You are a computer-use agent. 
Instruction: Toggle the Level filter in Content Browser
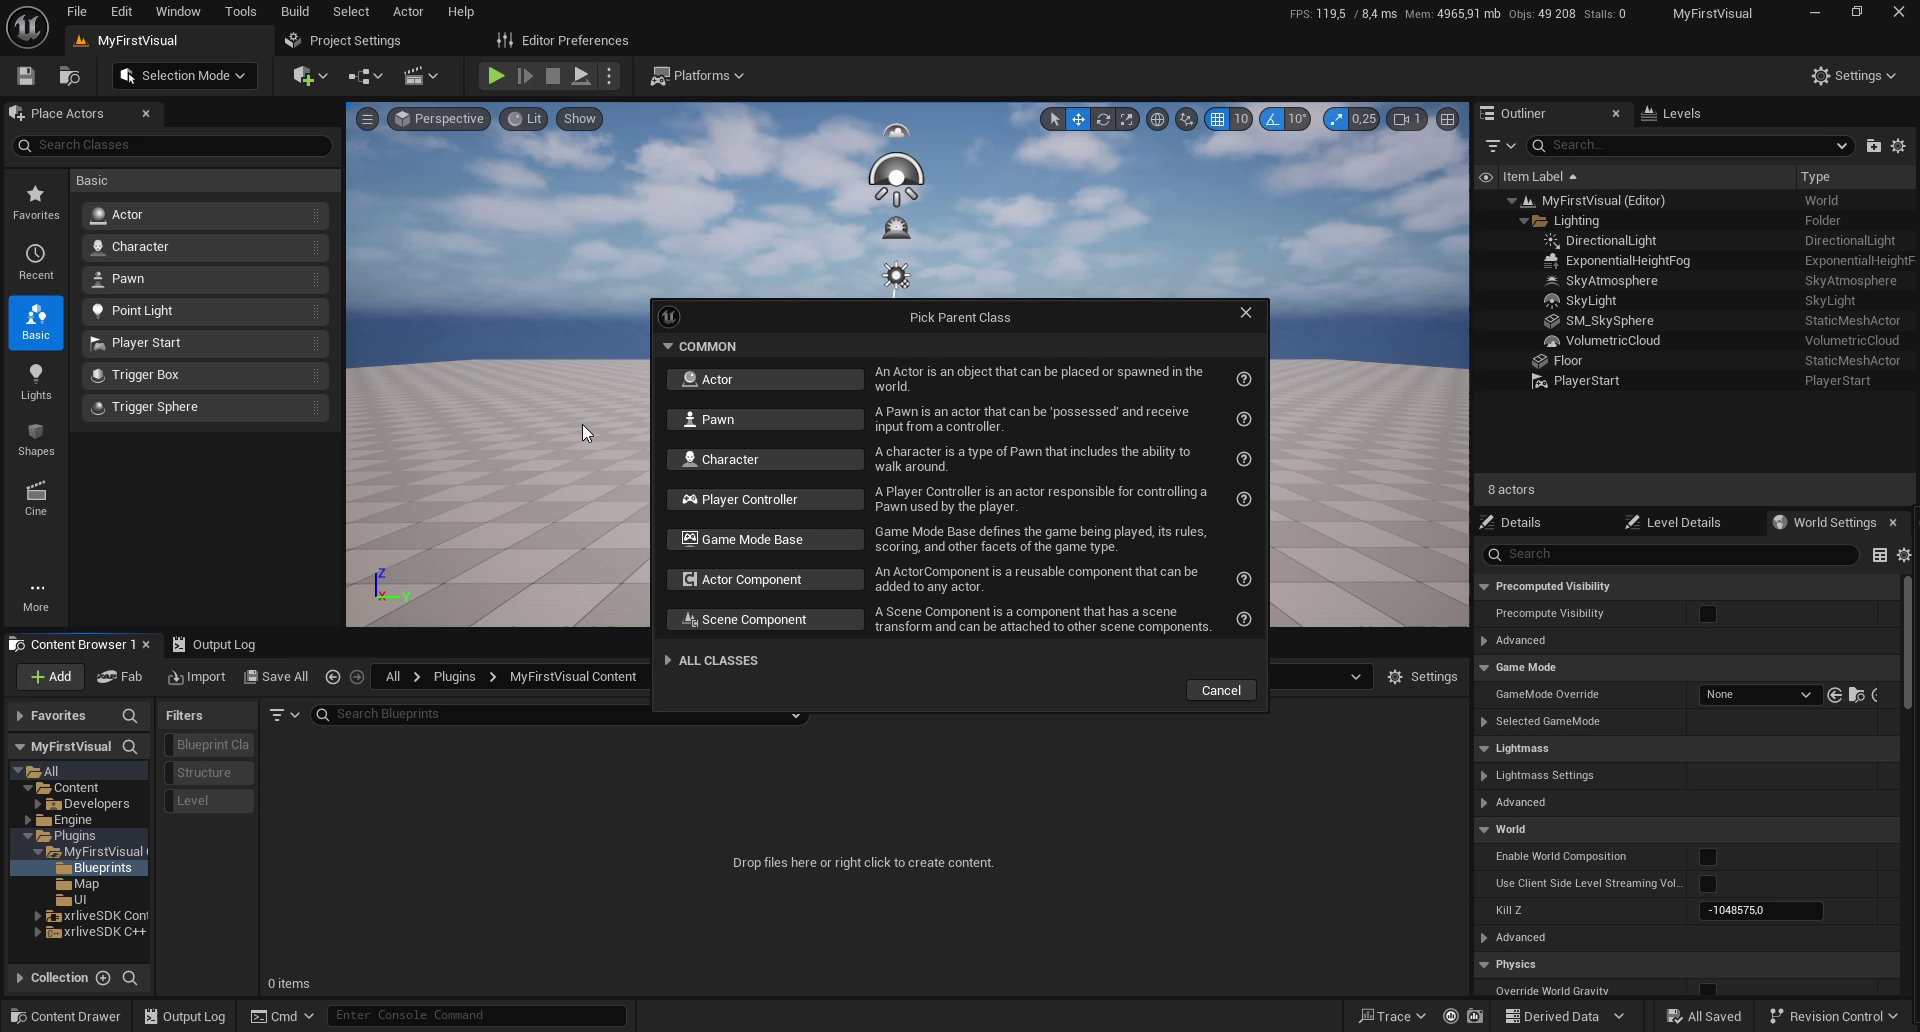coord(209,801)
